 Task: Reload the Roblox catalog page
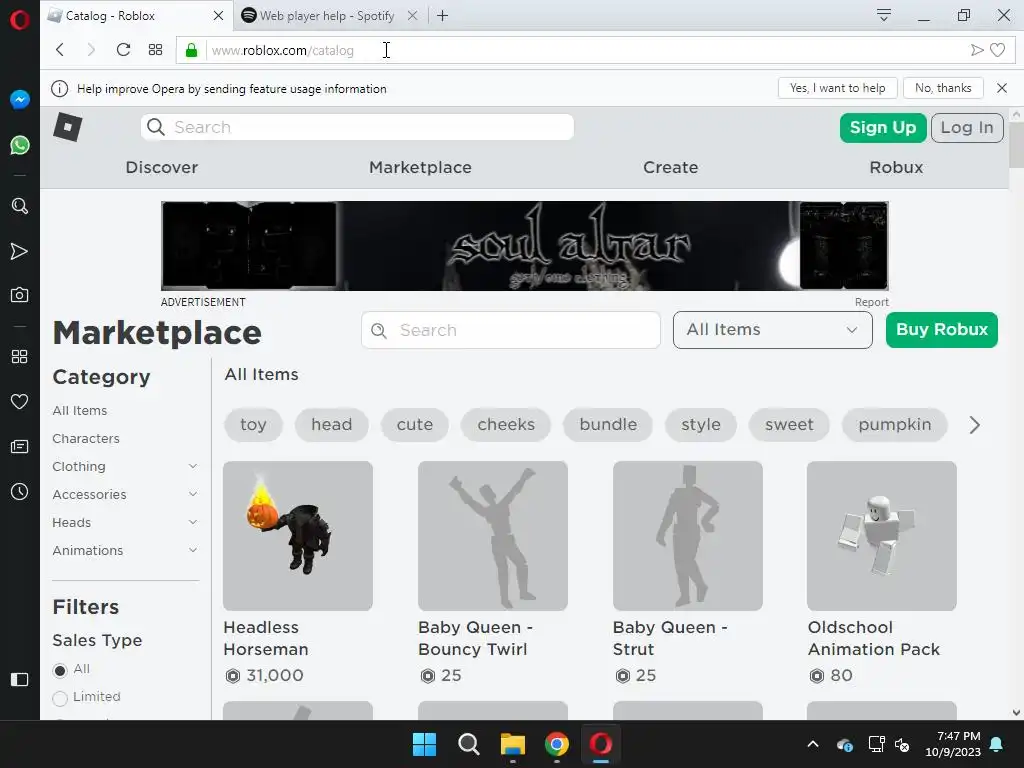click(123, 50)
